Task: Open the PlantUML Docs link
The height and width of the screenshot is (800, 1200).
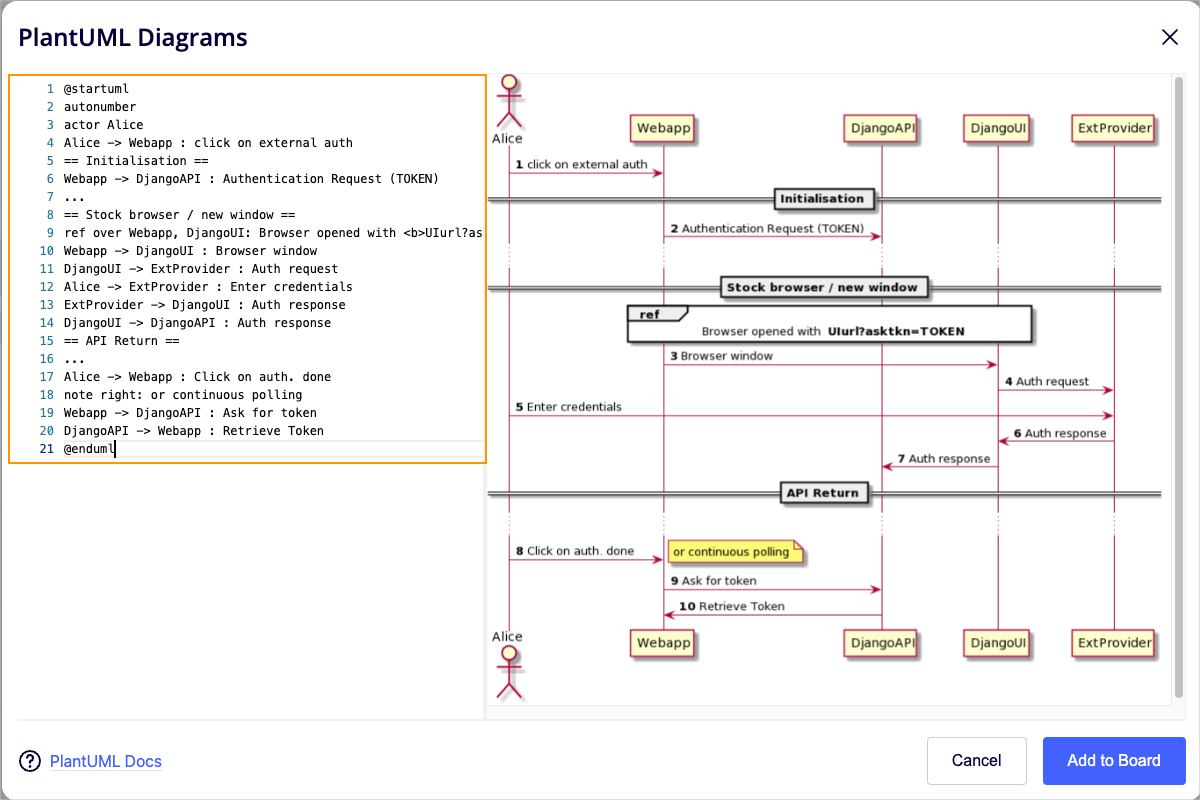Action: [x=105, y=761]
